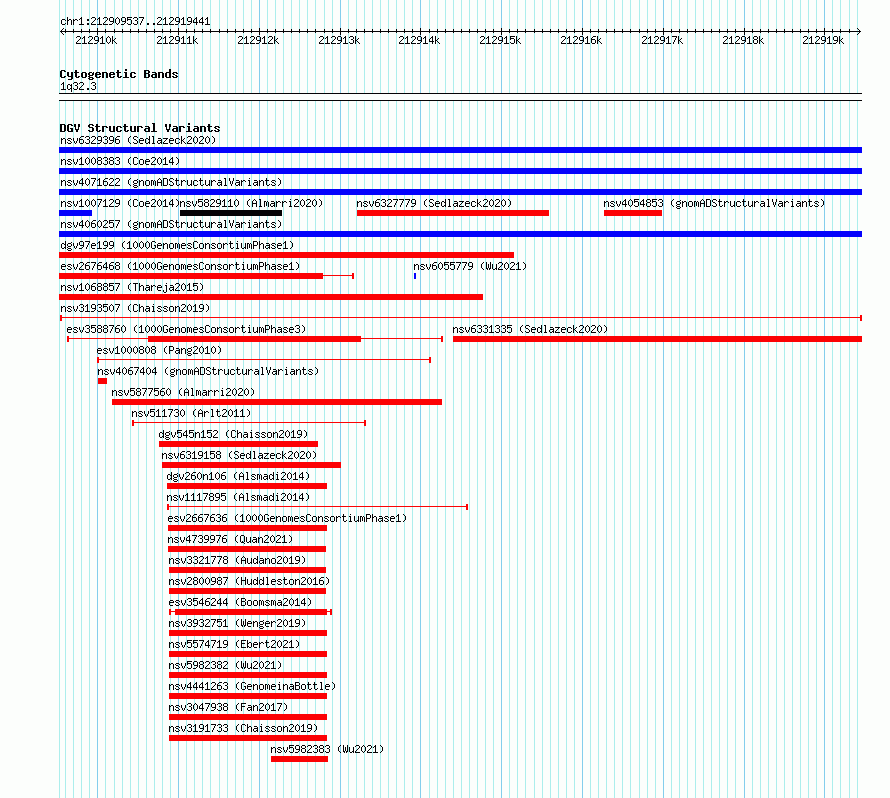Select the tiny nsv6055779 (Wu2021) blue marker

point(415,276)
